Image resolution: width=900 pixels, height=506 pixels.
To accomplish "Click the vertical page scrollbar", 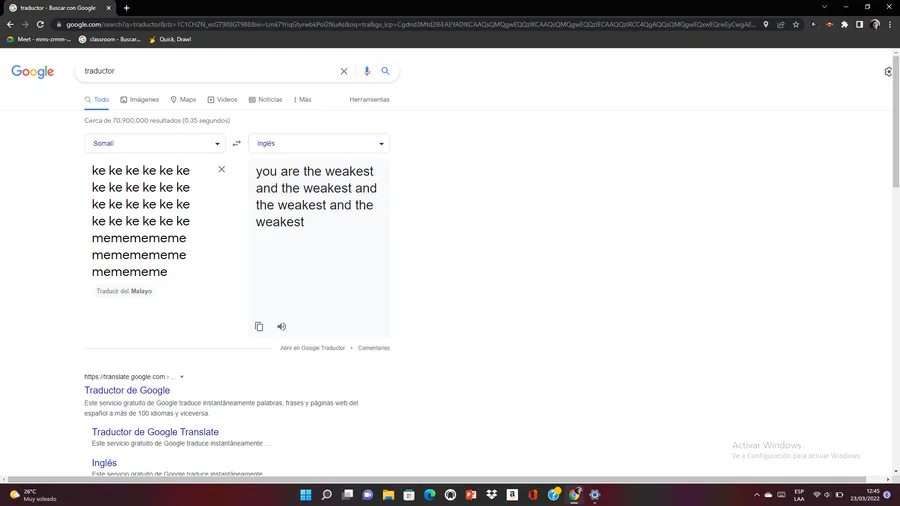I will [x=896, y=120].
